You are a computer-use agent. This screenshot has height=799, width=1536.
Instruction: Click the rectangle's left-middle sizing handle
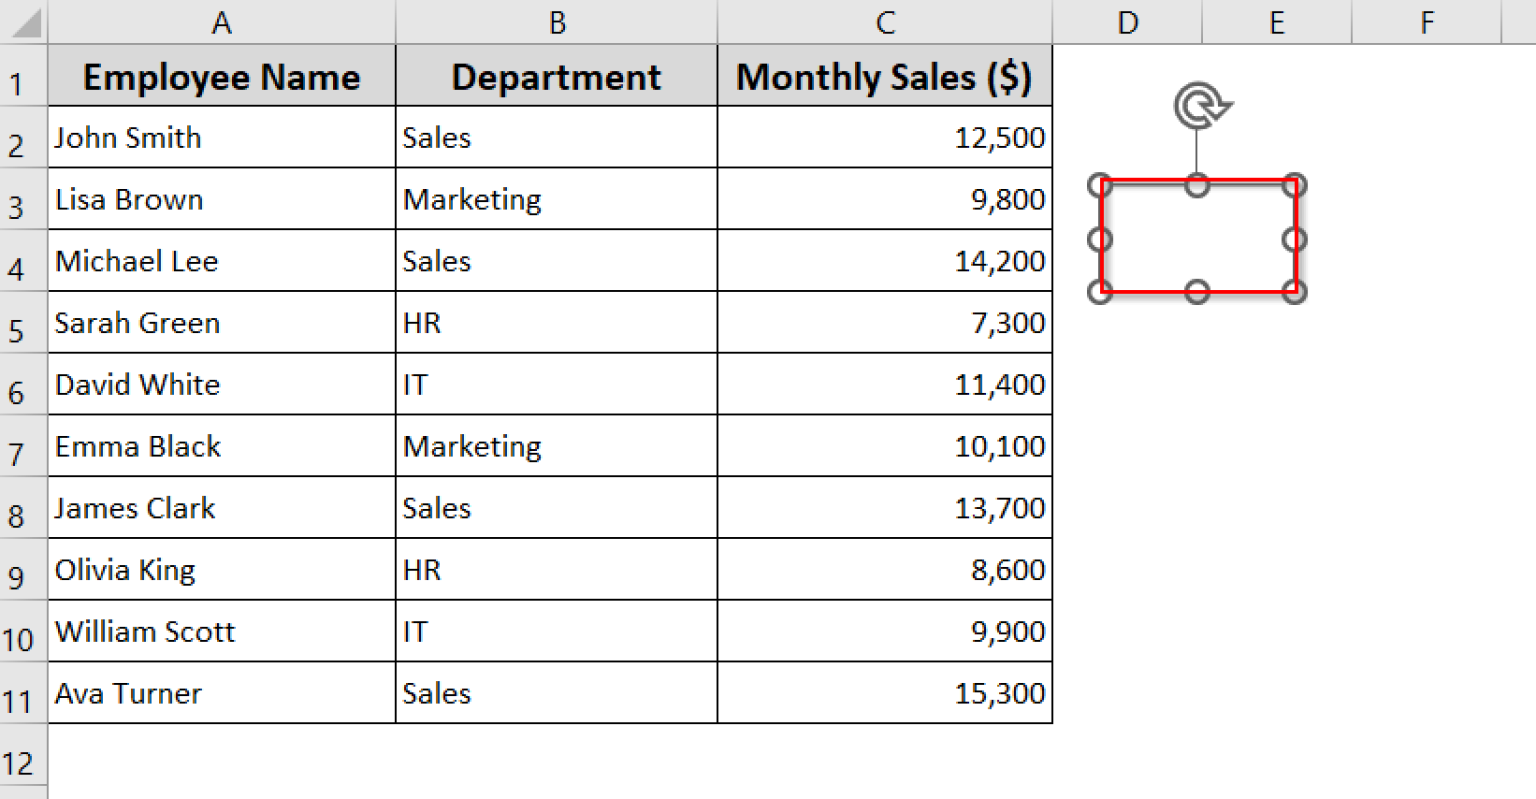[x=1100, y=239]
